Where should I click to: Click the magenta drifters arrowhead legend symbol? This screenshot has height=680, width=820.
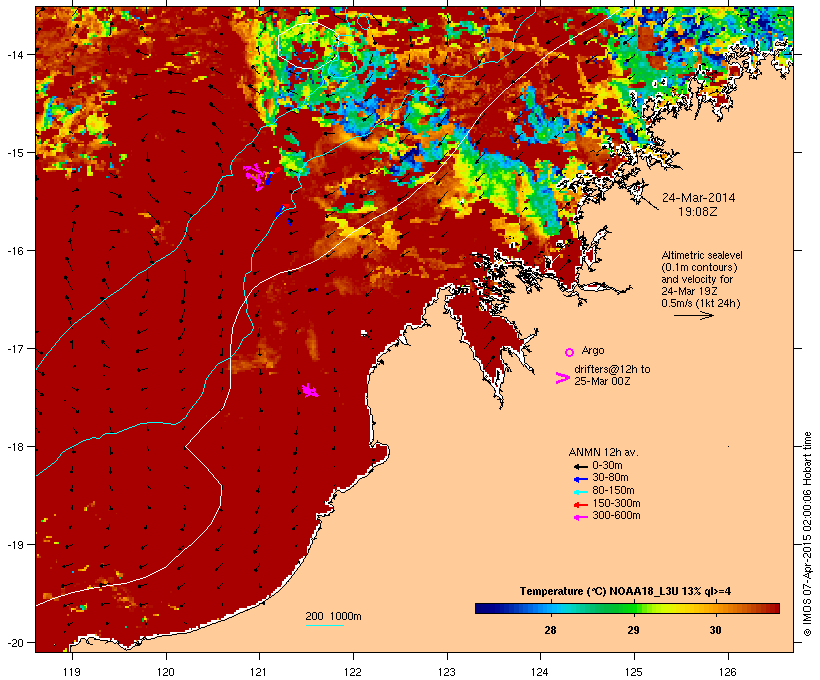tap(562, 378)
